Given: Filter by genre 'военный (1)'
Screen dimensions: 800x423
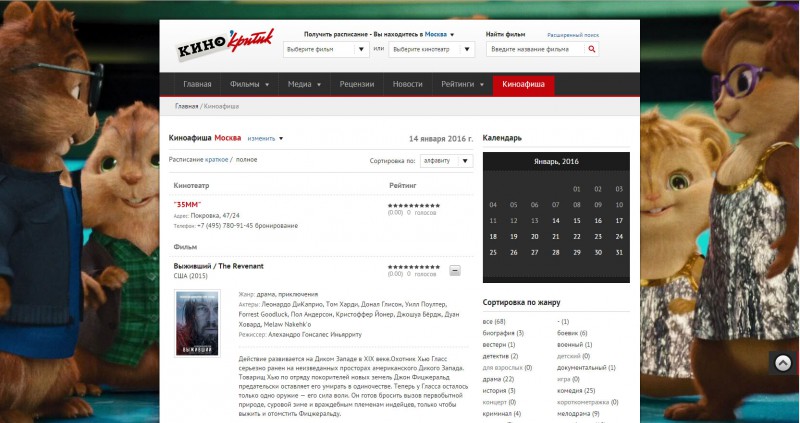Looking at the screenshot, I should tap(574, 345).
